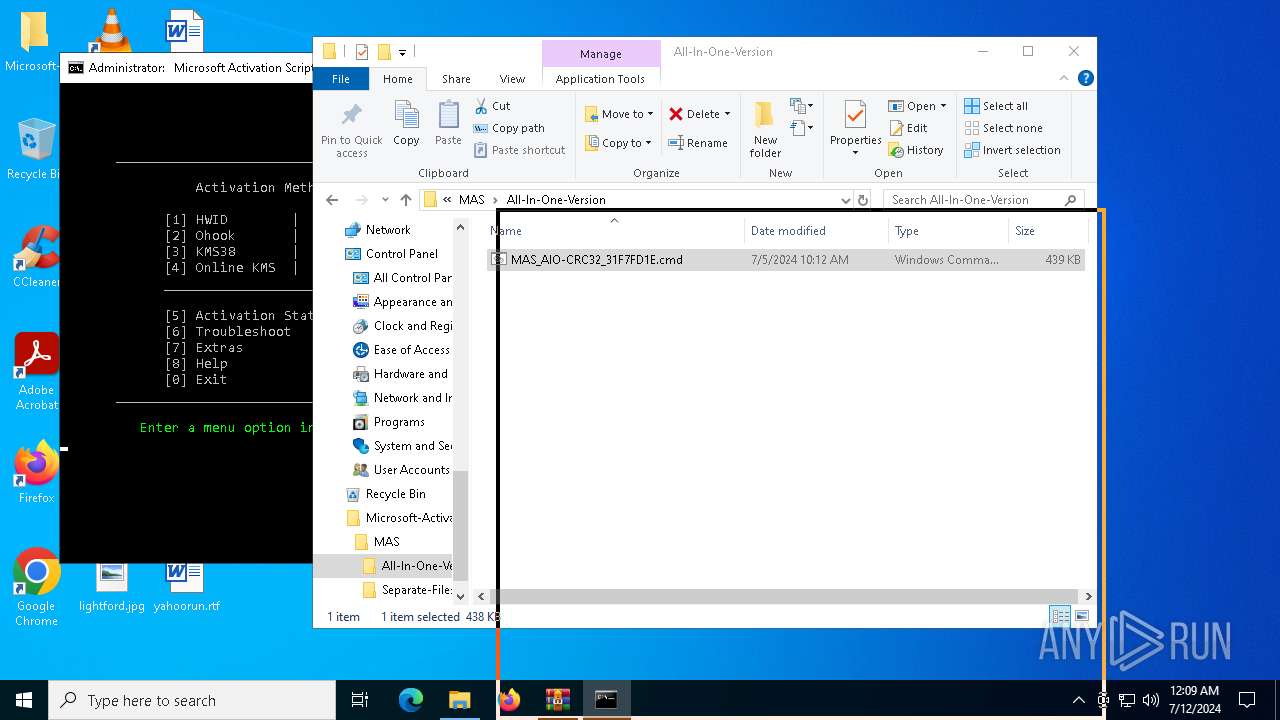Open the WinRAR taskbar icon

click(x=557, y=700)
